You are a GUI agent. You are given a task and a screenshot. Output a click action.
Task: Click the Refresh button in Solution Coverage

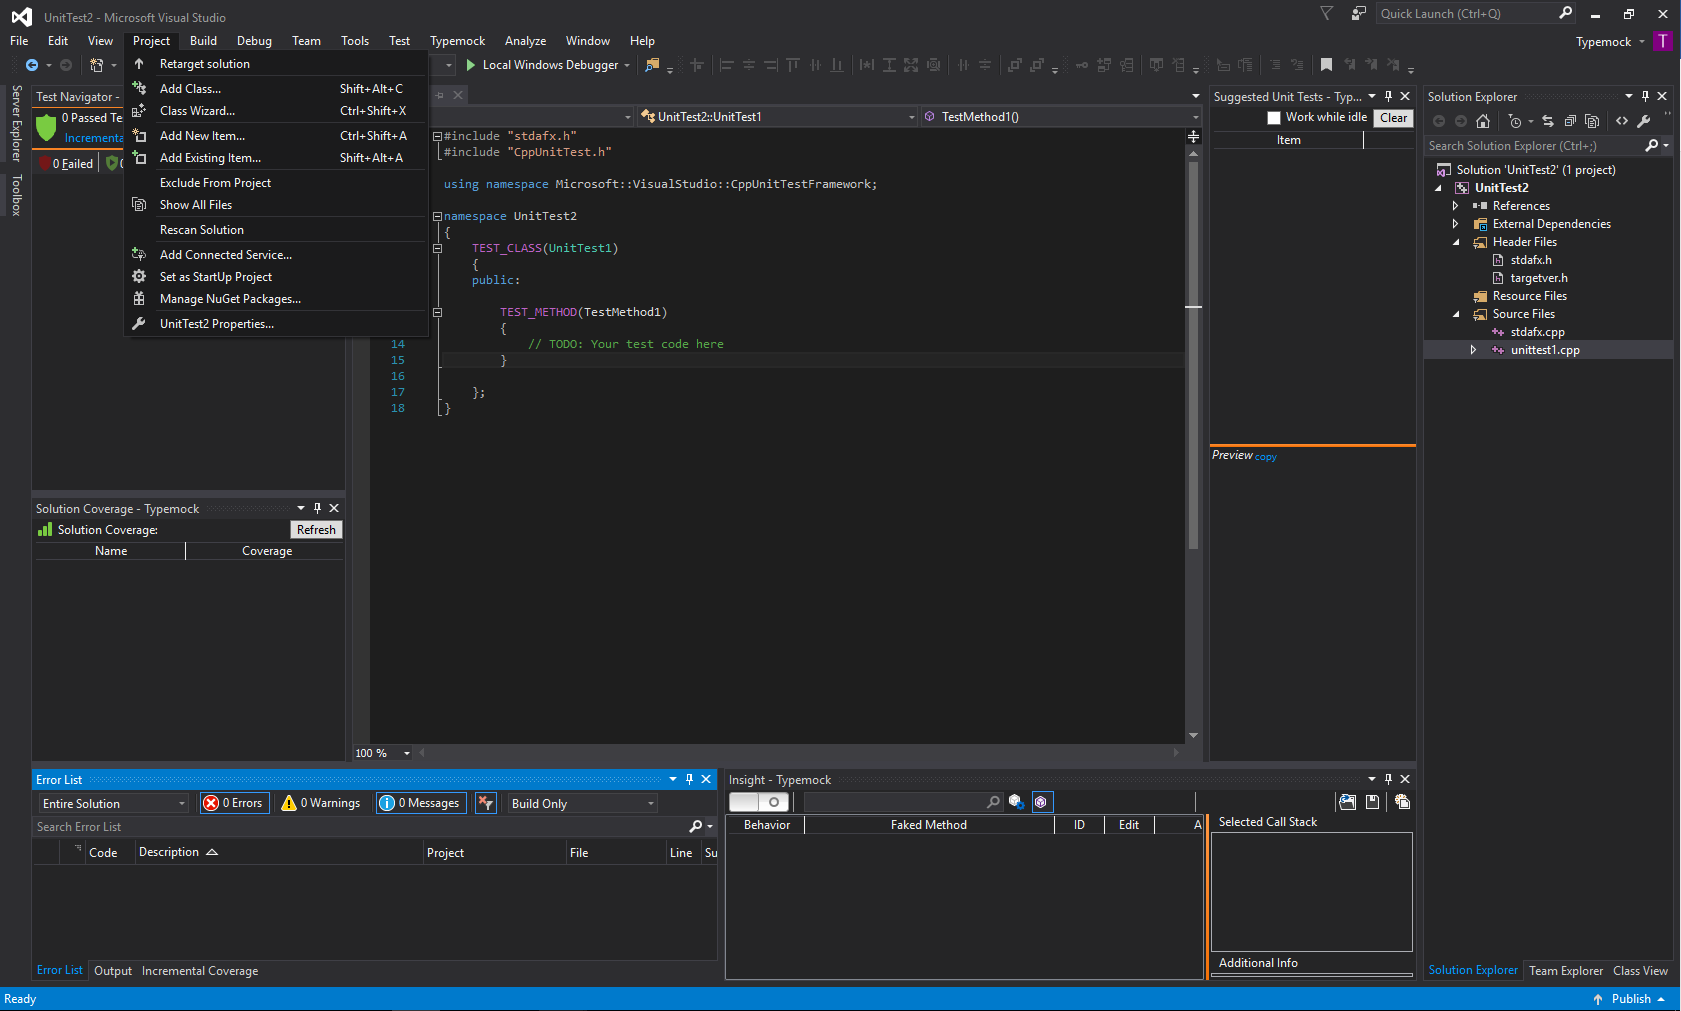[316, 530]
